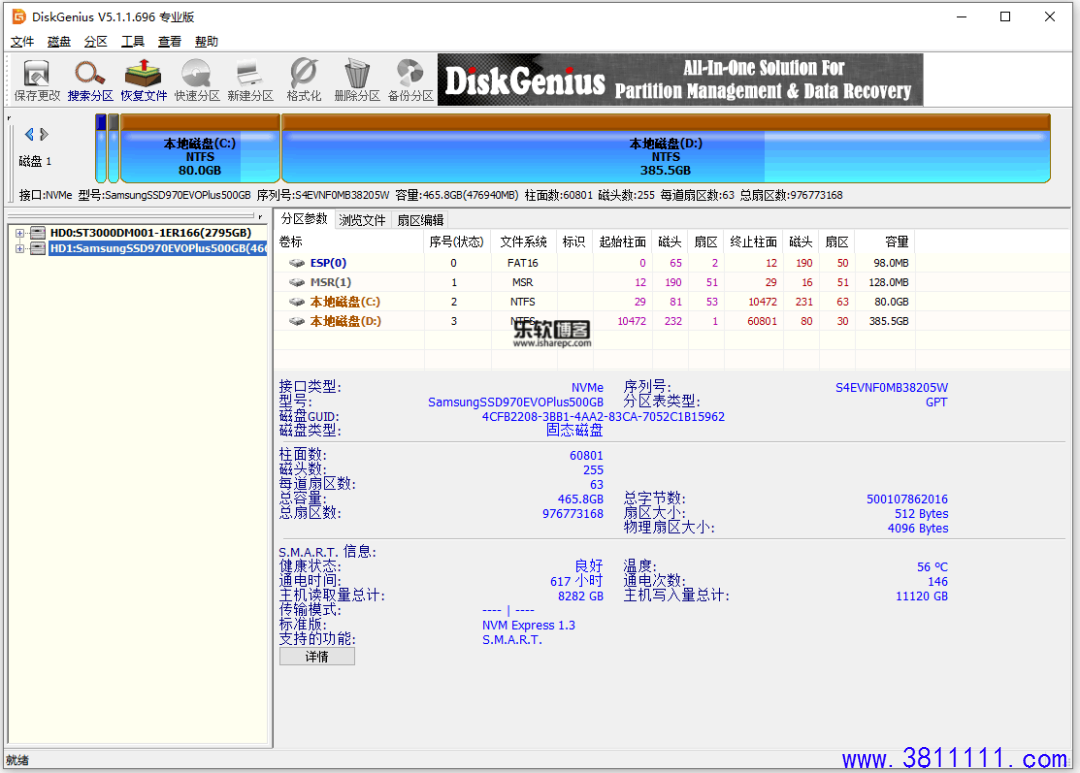
Task: Expand the HD1:SamsungSSD970EVOPlus tree node
Action: click(19, 249)
